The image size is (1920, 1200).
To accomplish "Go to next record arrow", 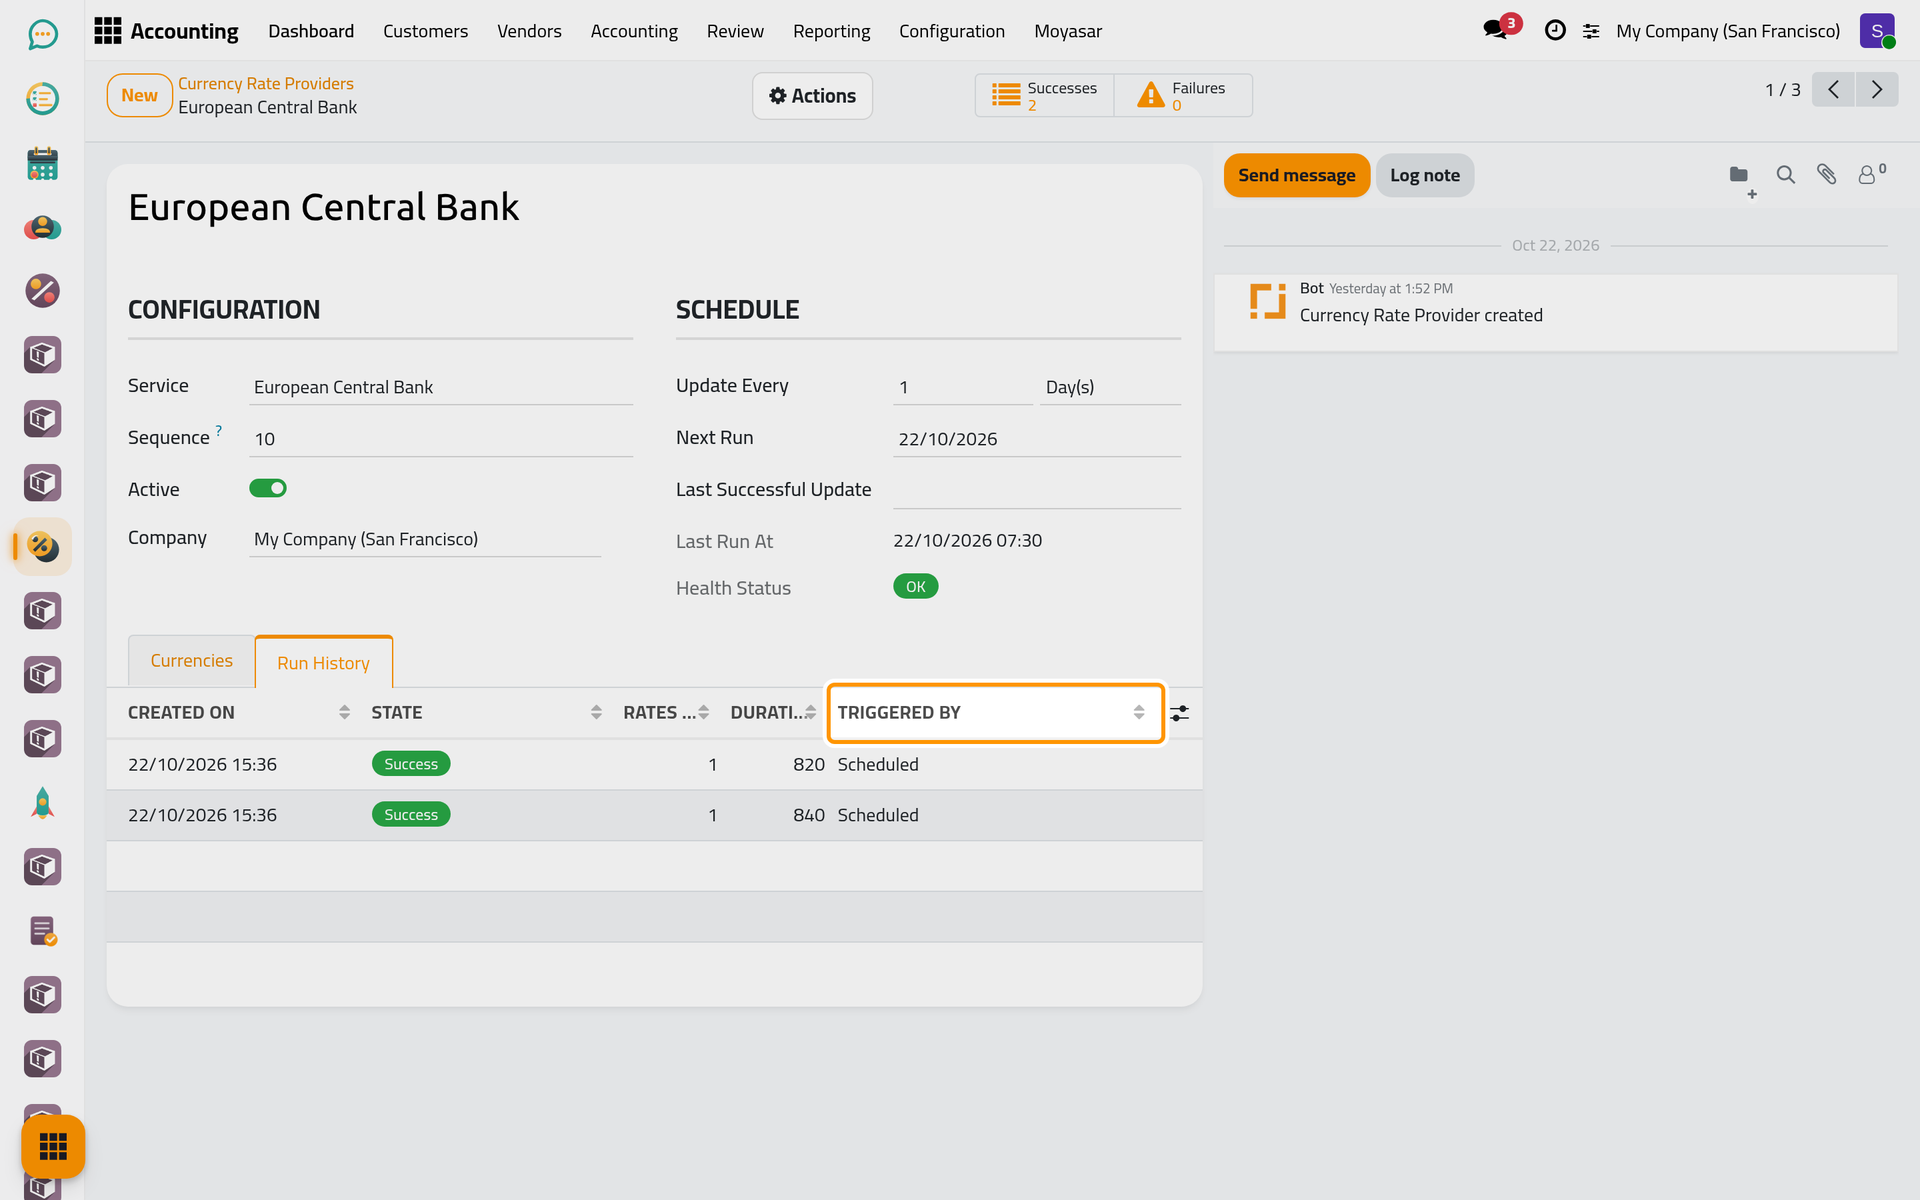I will (x=1877, y=90).
